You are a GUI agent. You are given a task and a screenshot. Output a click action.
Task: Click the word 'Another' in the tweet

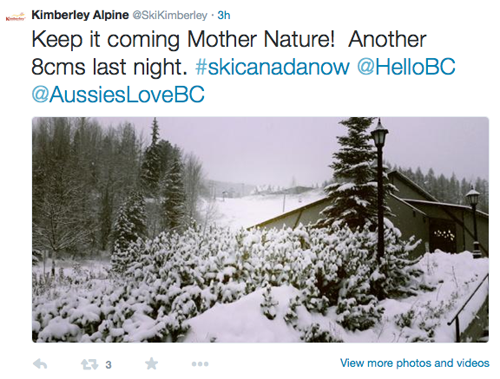tap(387, 39)
